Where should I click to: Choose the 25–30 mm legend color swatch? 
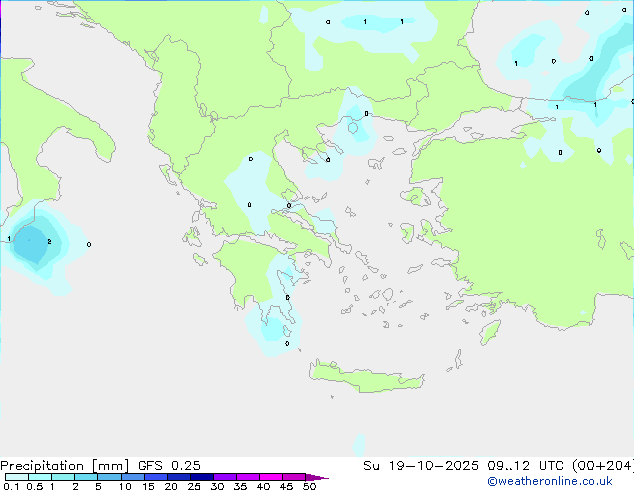202,477
